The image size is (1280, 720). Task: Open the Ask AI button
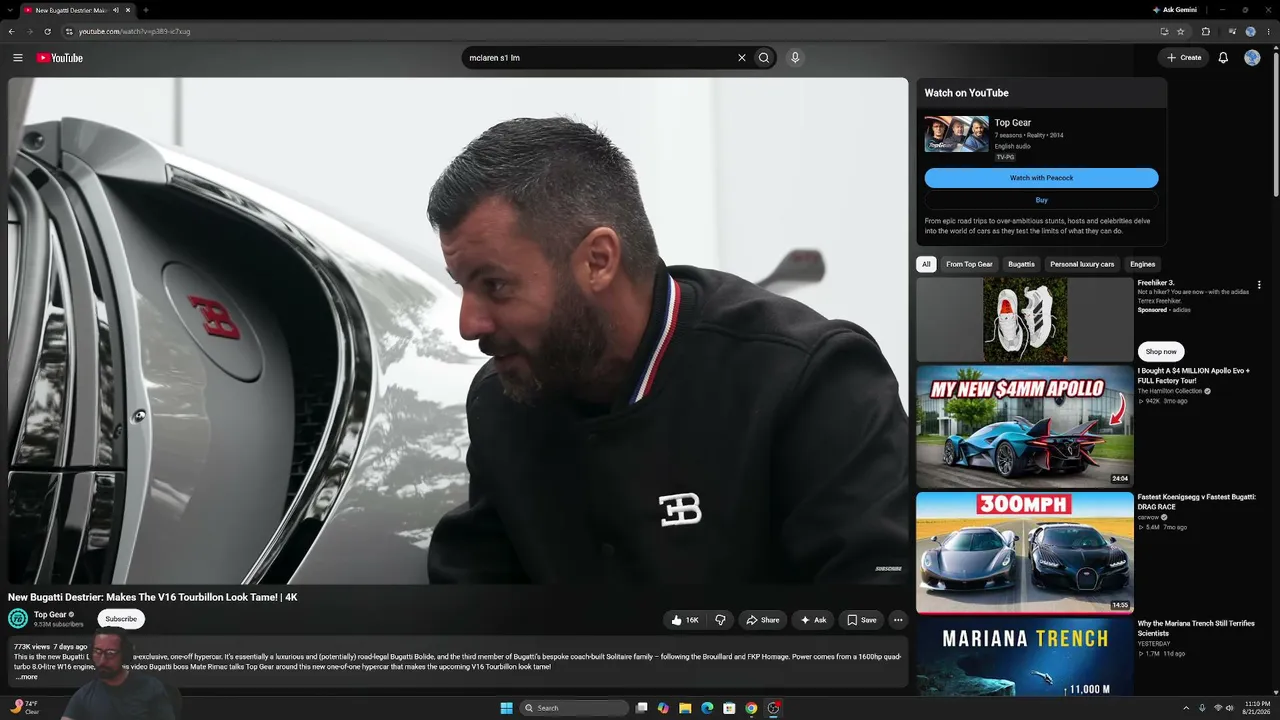point(812,620)
